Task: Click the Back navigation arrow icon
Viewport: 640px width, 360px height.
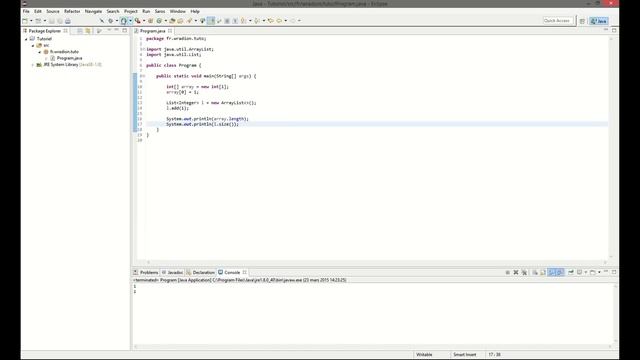Action: pyautogui.click(x=279, y=21)
